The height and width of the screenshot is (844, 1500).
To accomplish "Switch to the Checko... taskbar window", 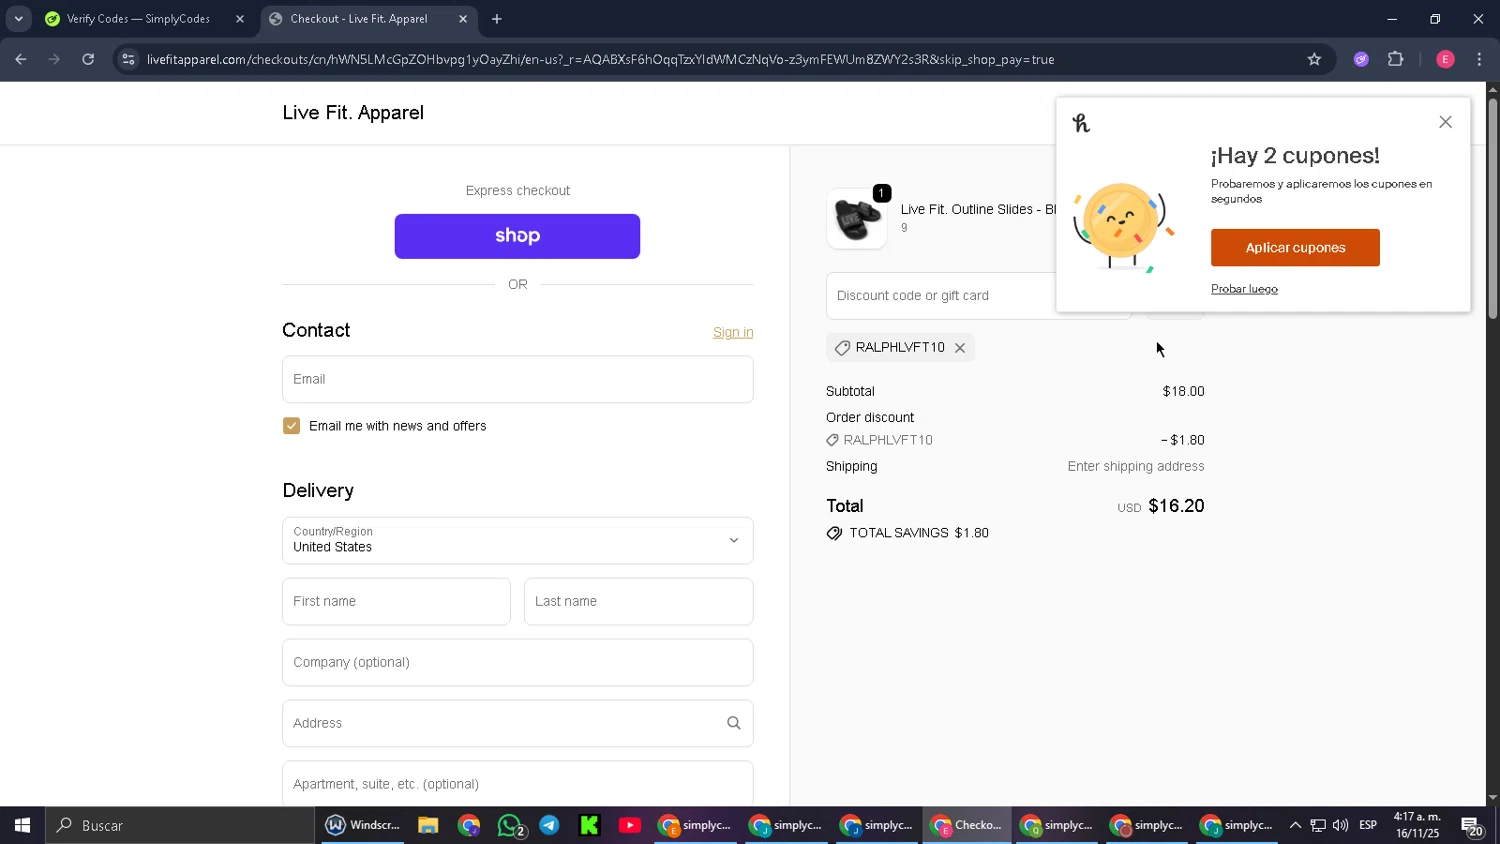I will tap(967, 825).
